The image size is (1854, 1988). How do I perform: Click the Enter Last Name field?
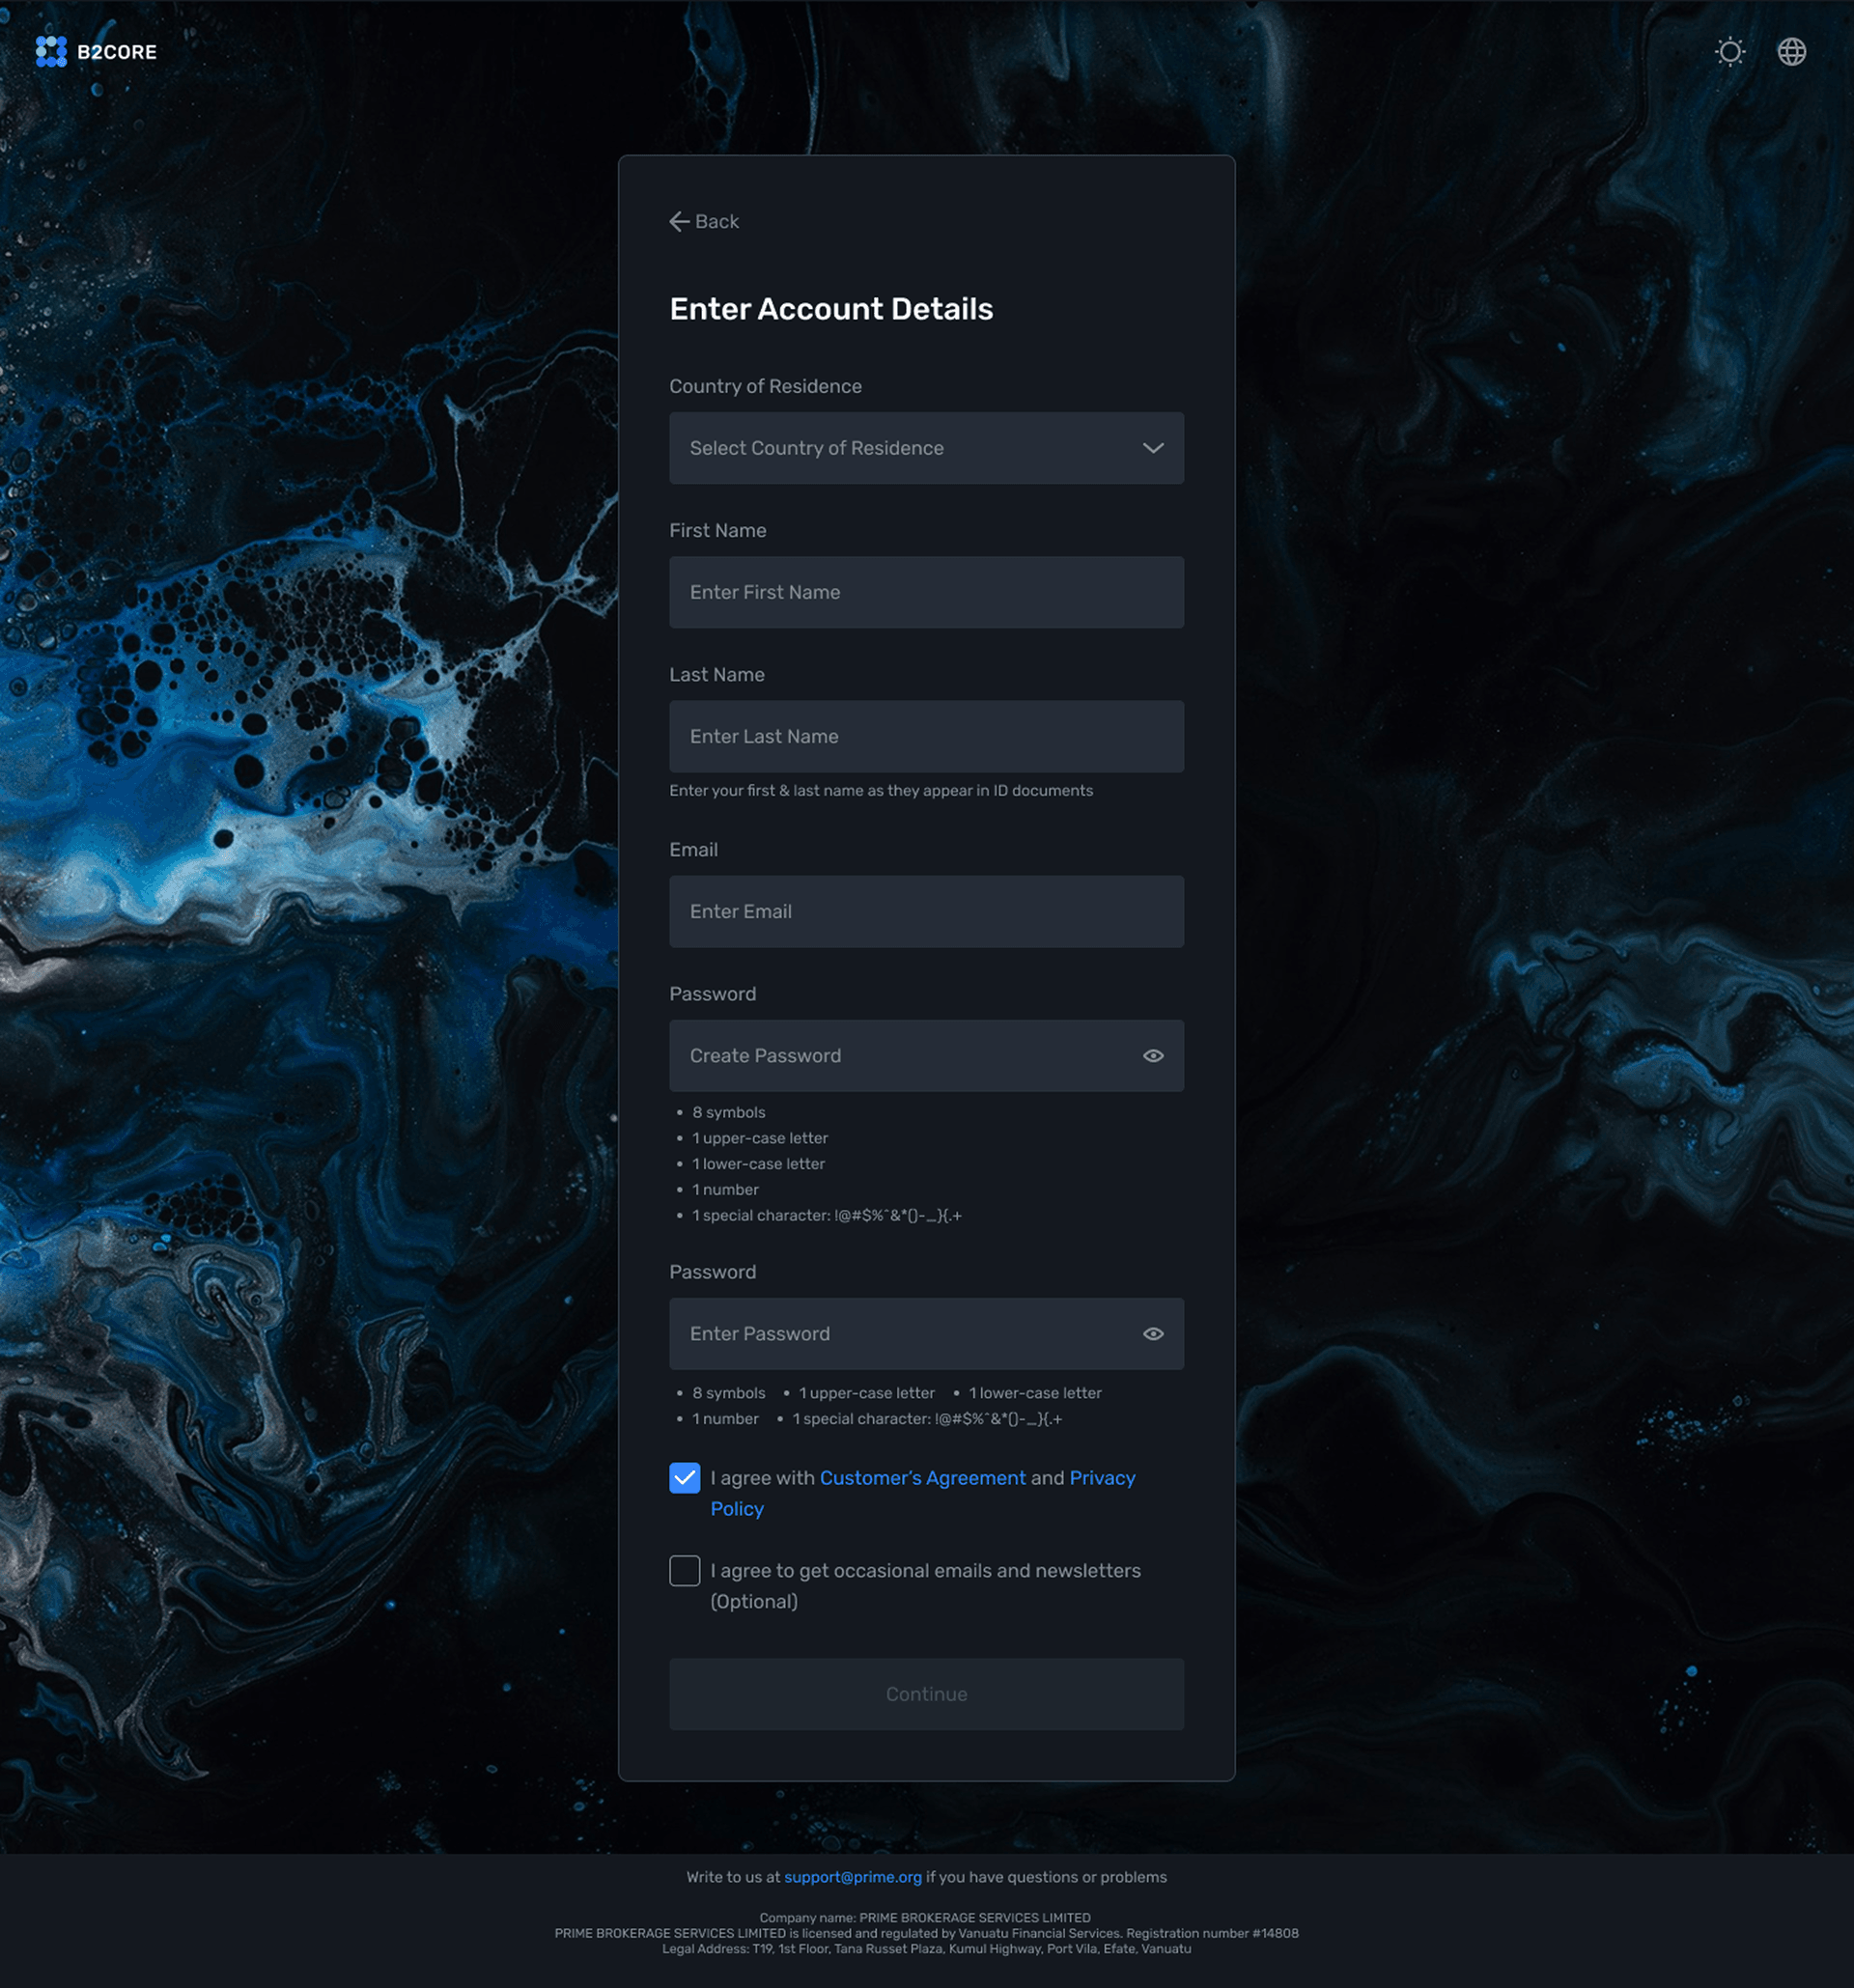(926, 736)
